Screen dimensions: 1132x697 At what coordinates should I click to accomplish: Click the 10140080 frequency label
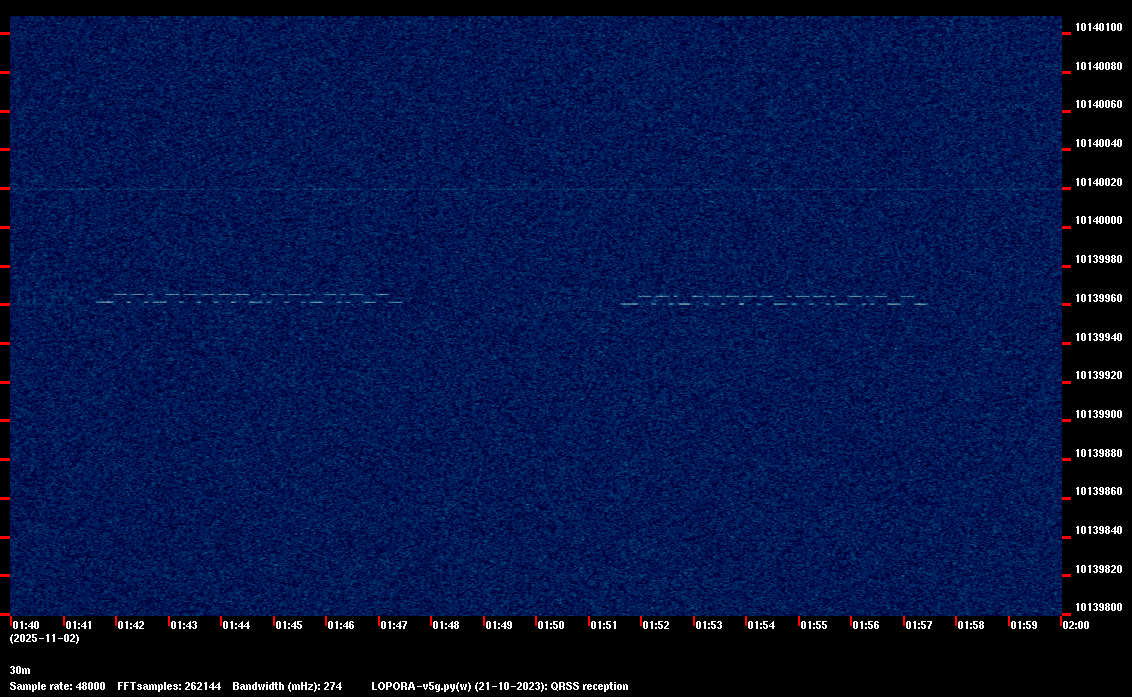pos(1099,66)
